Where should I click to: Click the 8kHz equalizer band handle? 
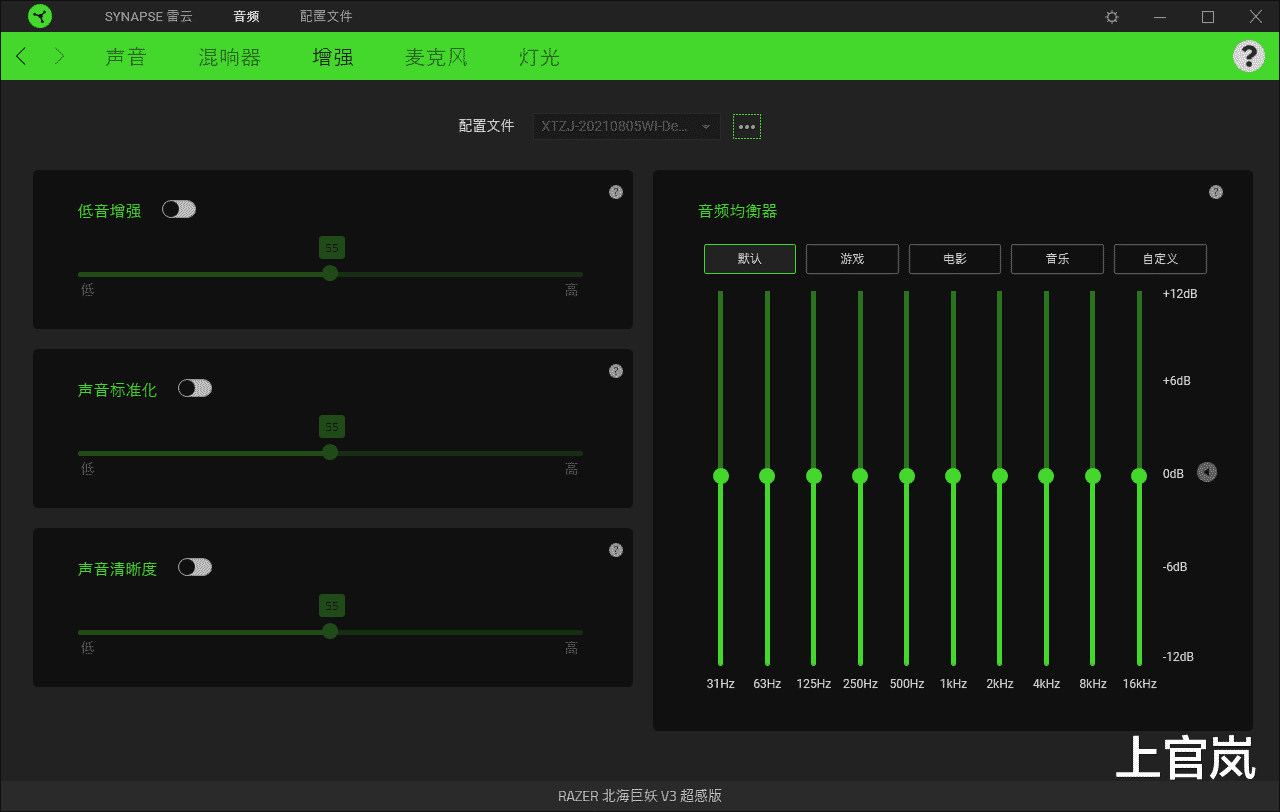(1093, 476)
